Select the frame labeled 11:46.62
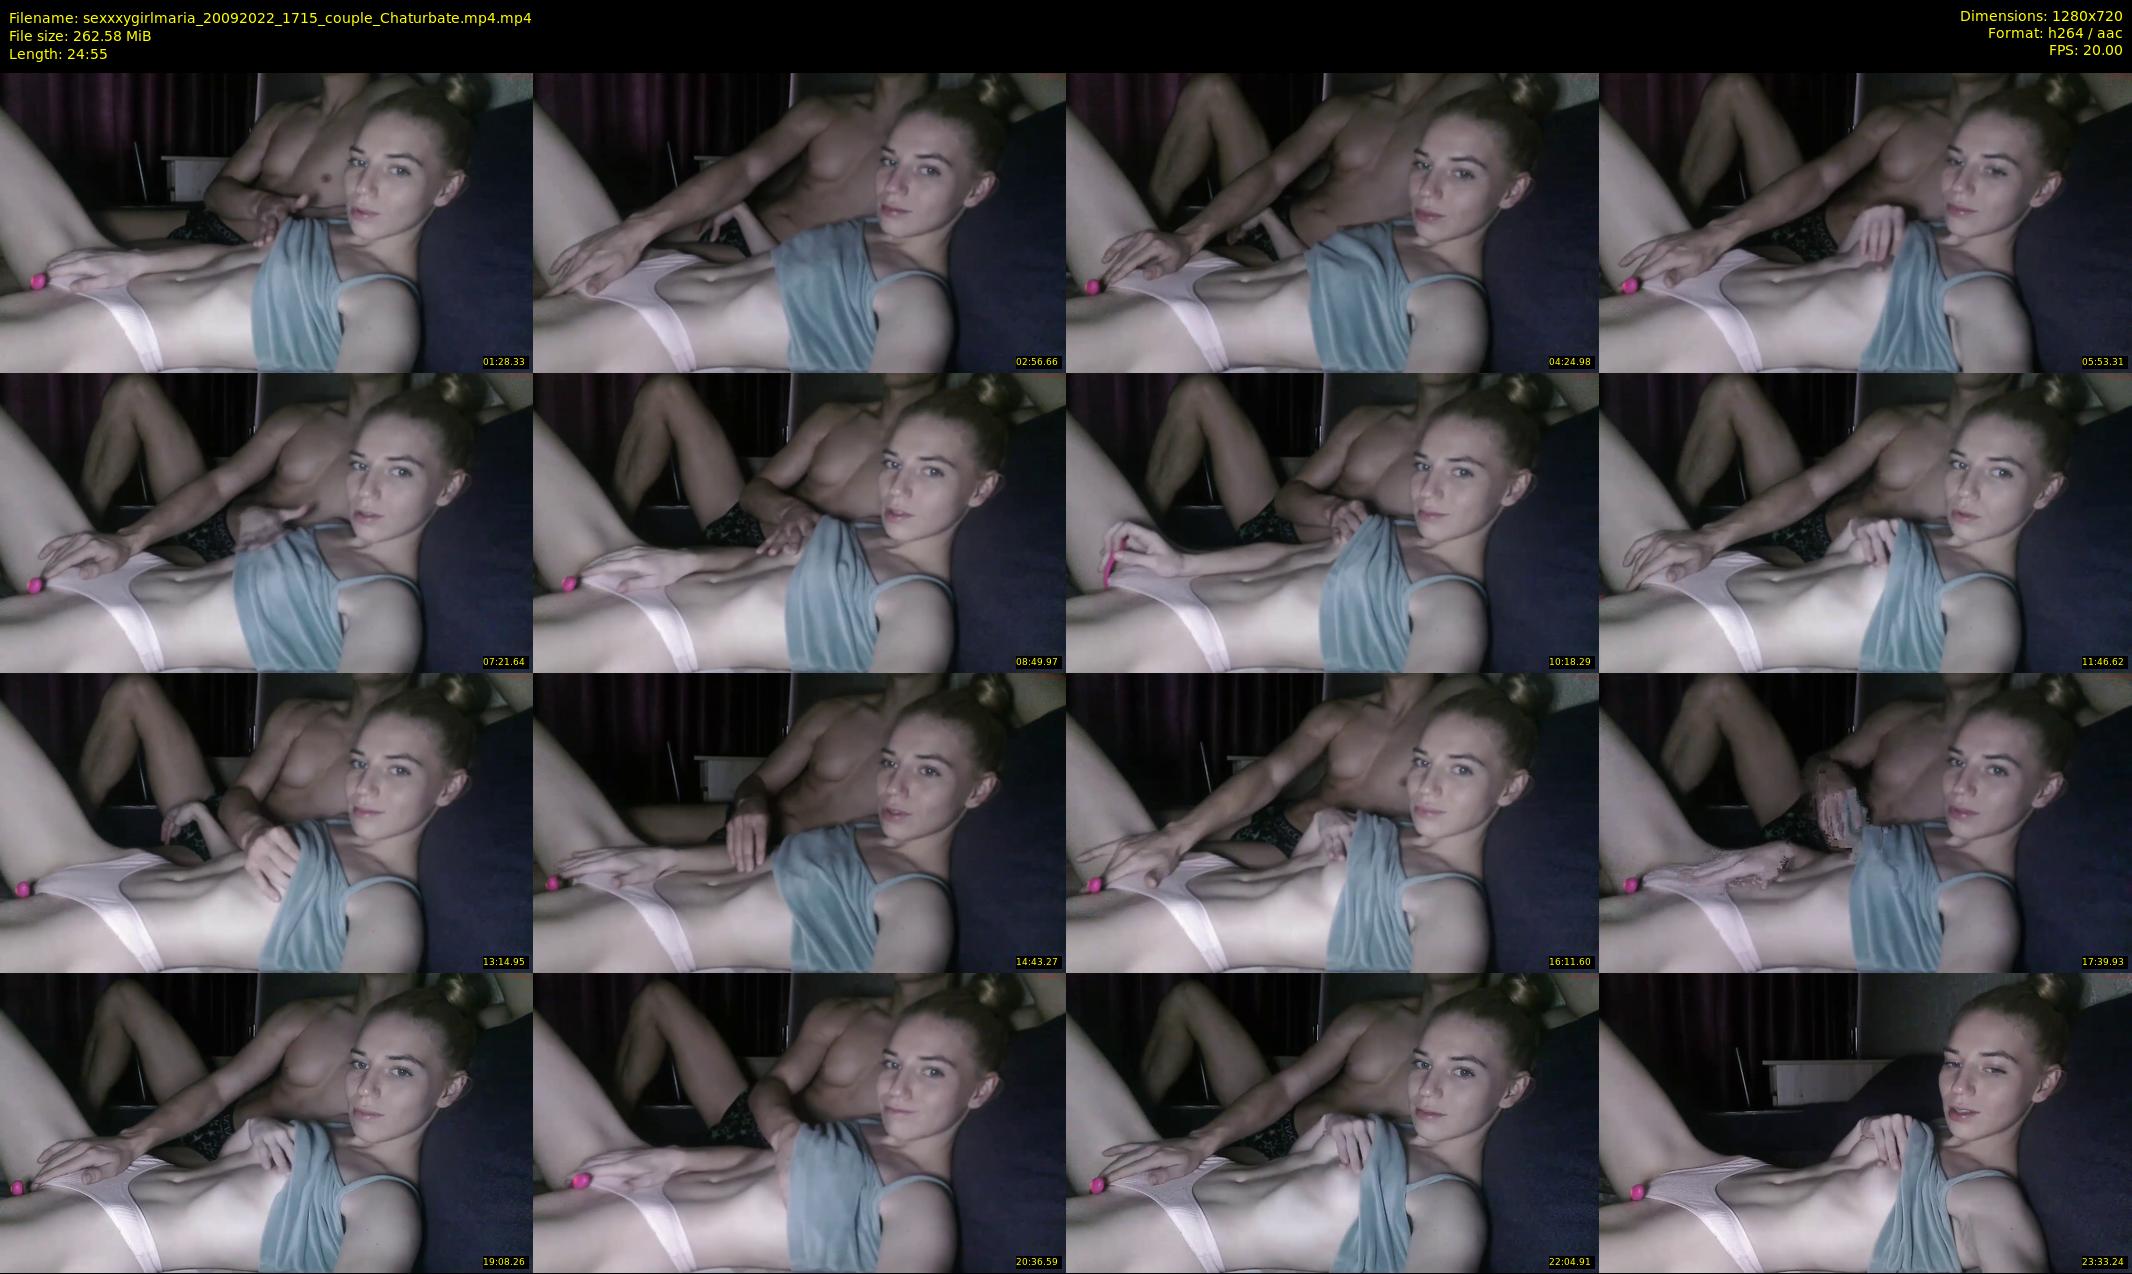Viewport: 2132px width, 1274px height. [x=1865, y=522]
